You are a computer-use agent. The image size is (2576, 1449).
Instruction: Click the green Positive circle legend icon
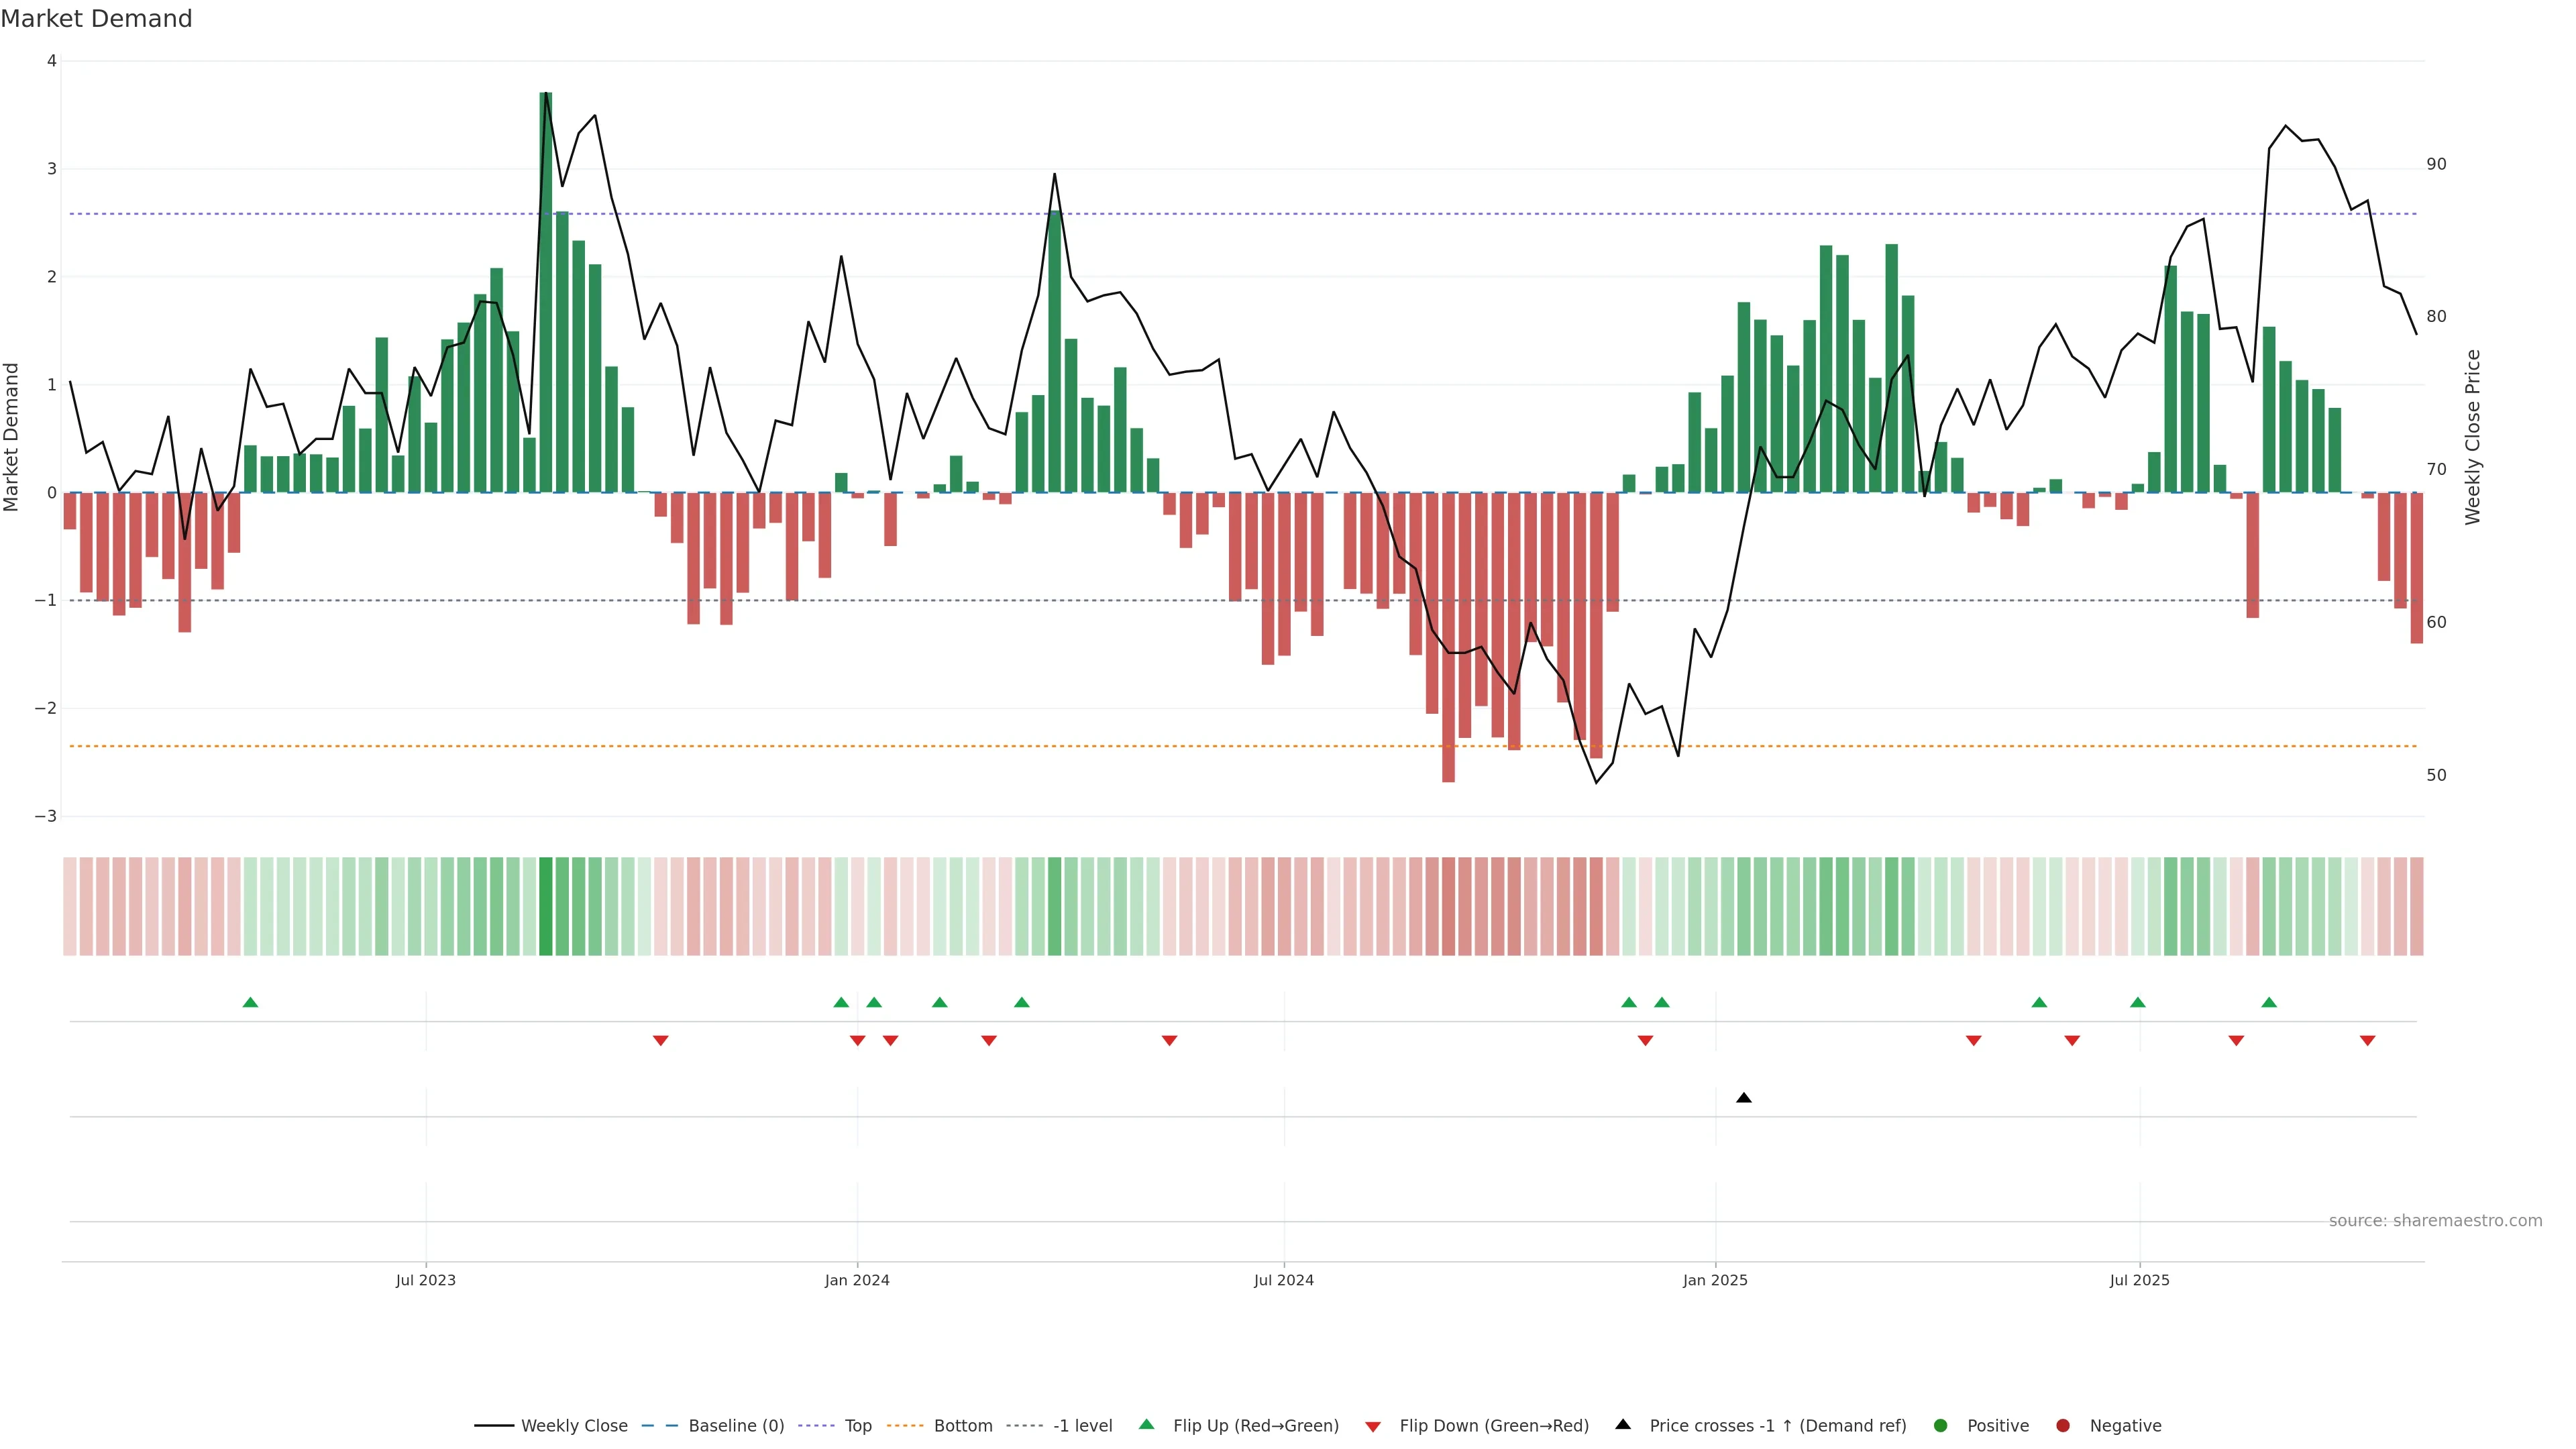click(x=1940, y=1425)
